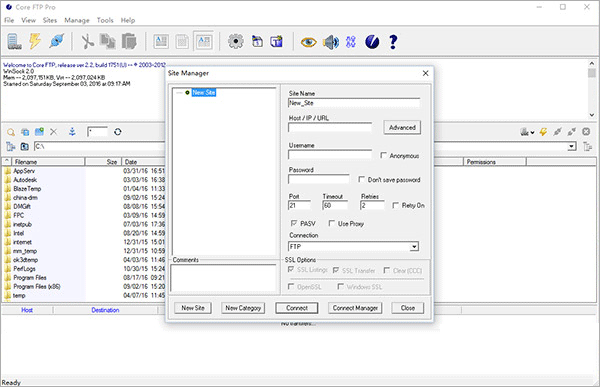Close the Site Manager dialog with X
This screenshot has width=600, height=387.
pos(426,73)
